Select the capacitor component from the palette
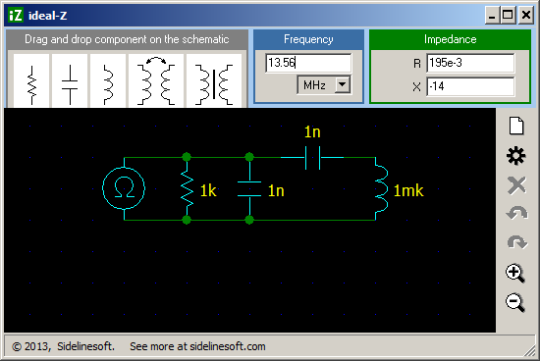The height and width of the screenshot is (361, 540). pyautogui.click(x=70, y=81)
